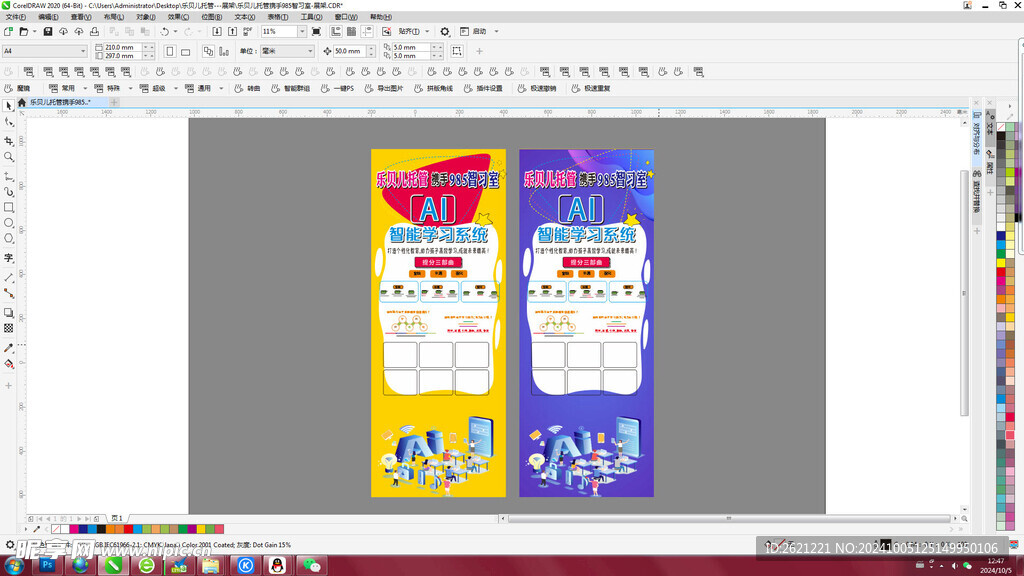Toggle show rulers button

tap(336, 31)
